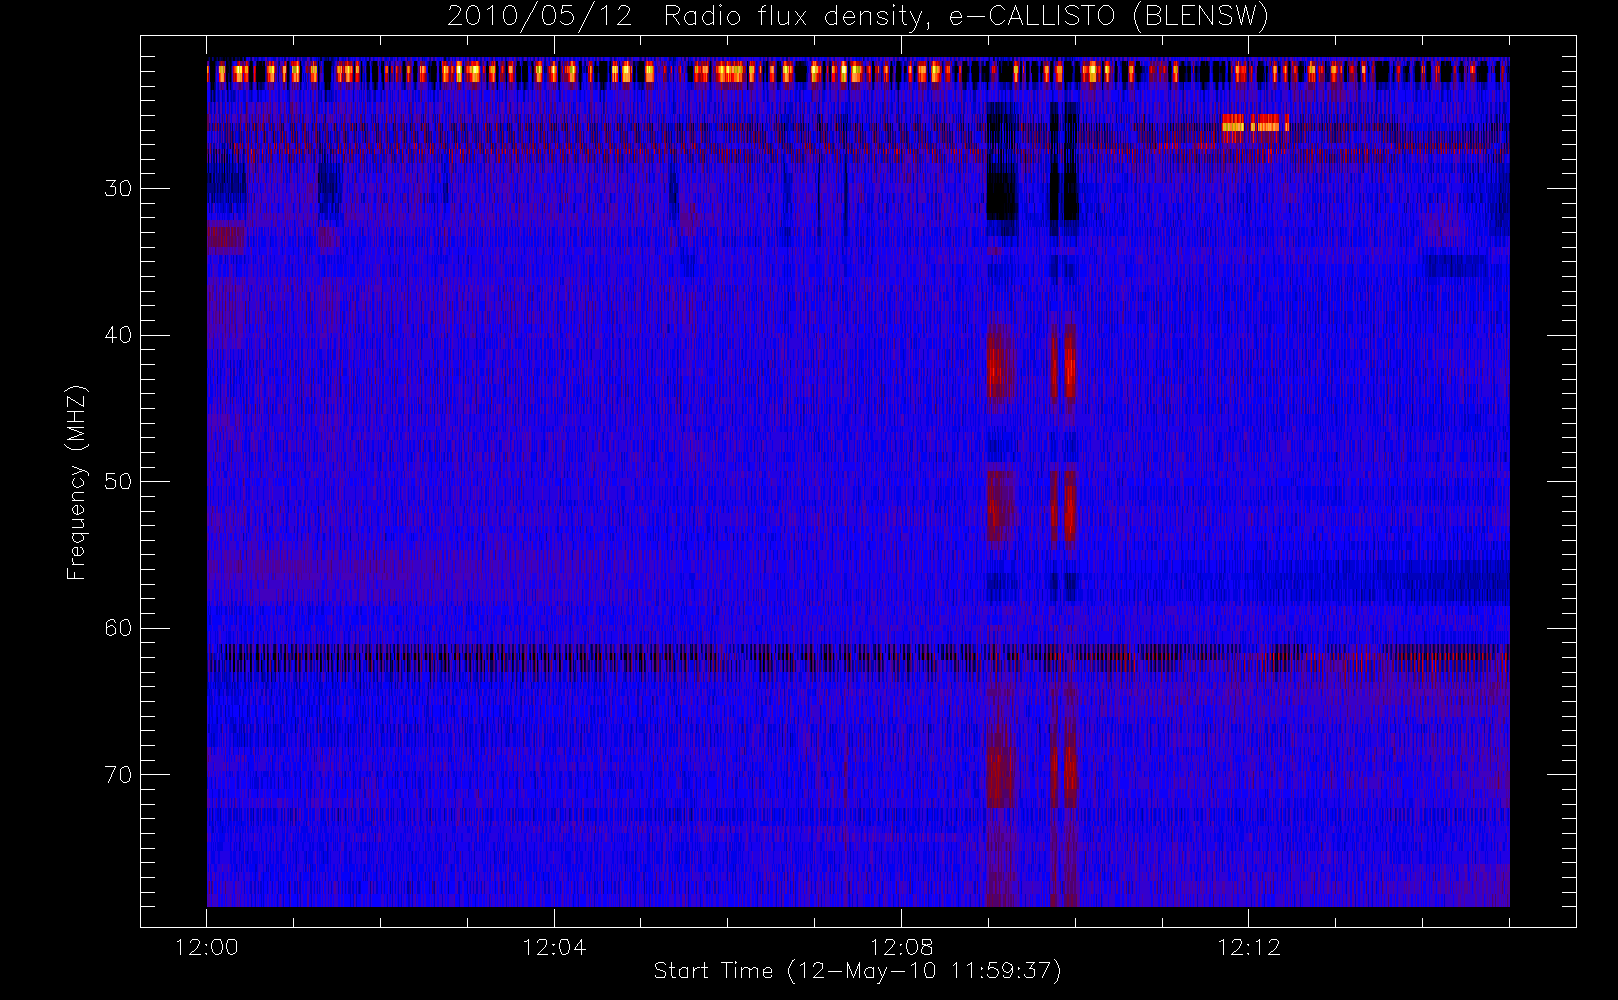Click the '40' frequency tick label
The image size is (1618, 1000).
(x=118, y=335)
